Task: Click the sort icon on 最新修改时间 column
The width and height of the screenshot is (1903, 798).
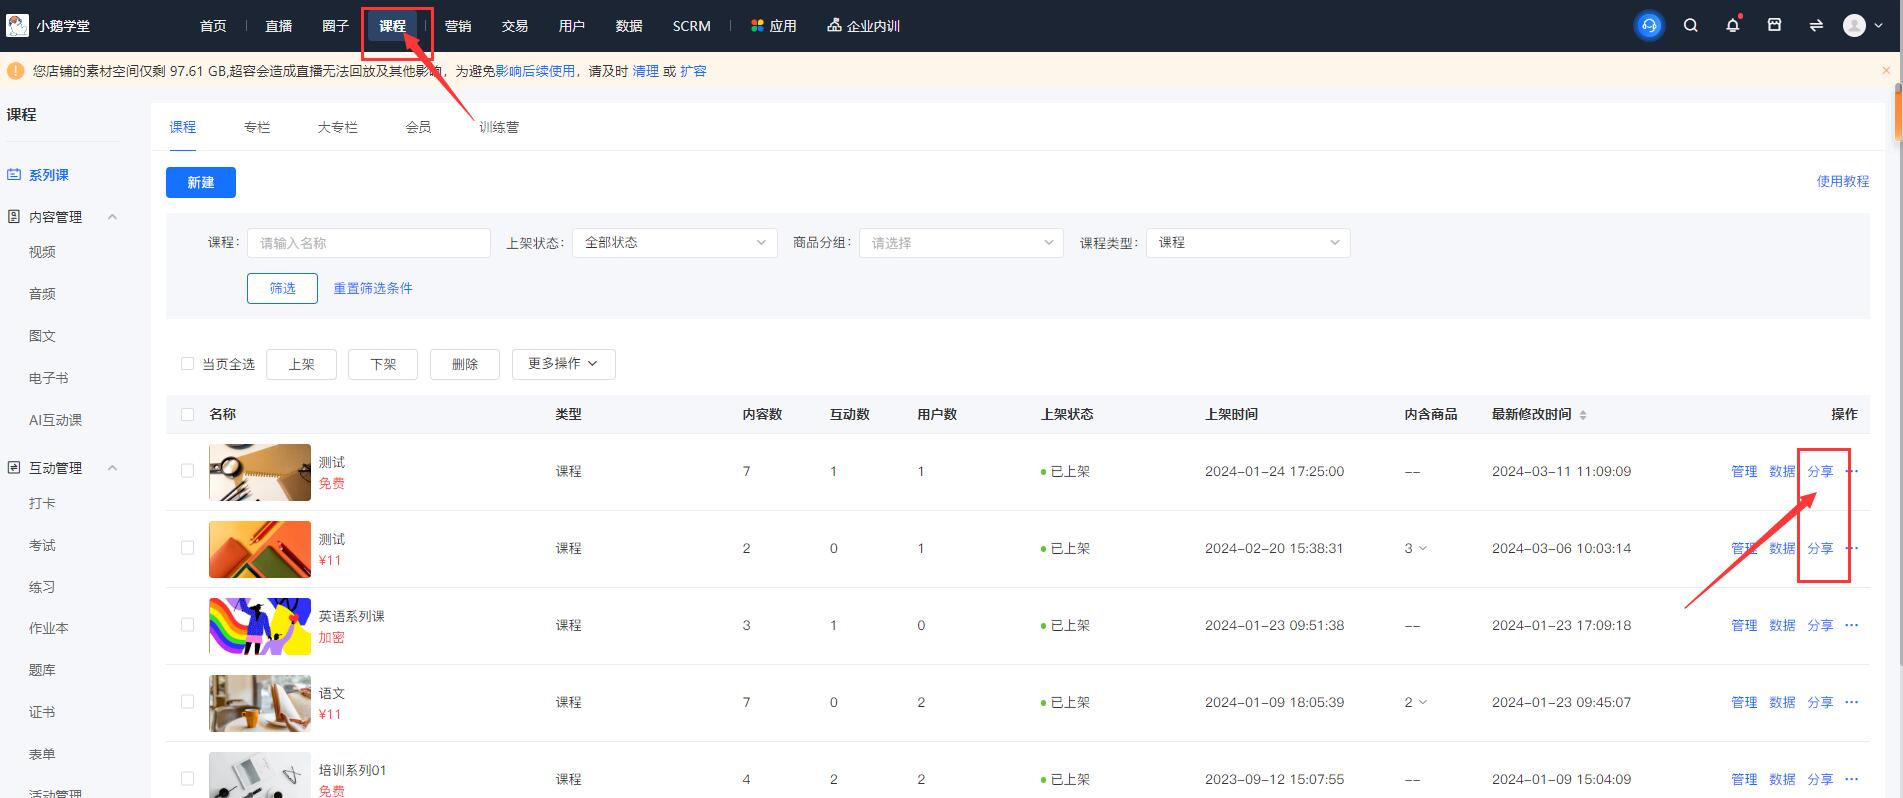Action: click(1582, 415)
